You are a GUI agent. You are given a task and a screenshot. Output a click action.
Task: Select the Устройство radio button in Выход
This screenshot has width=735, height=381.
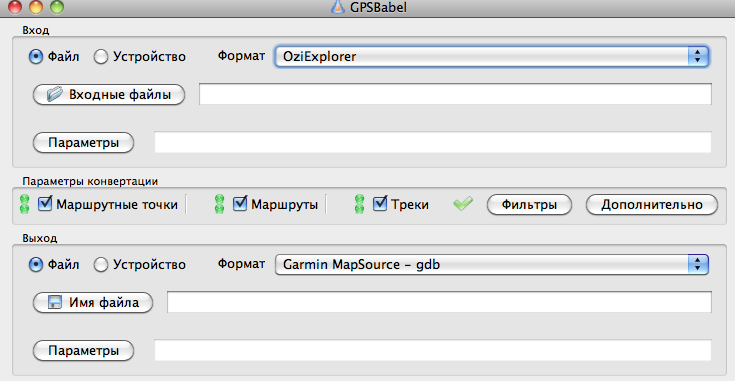[101, 265]
